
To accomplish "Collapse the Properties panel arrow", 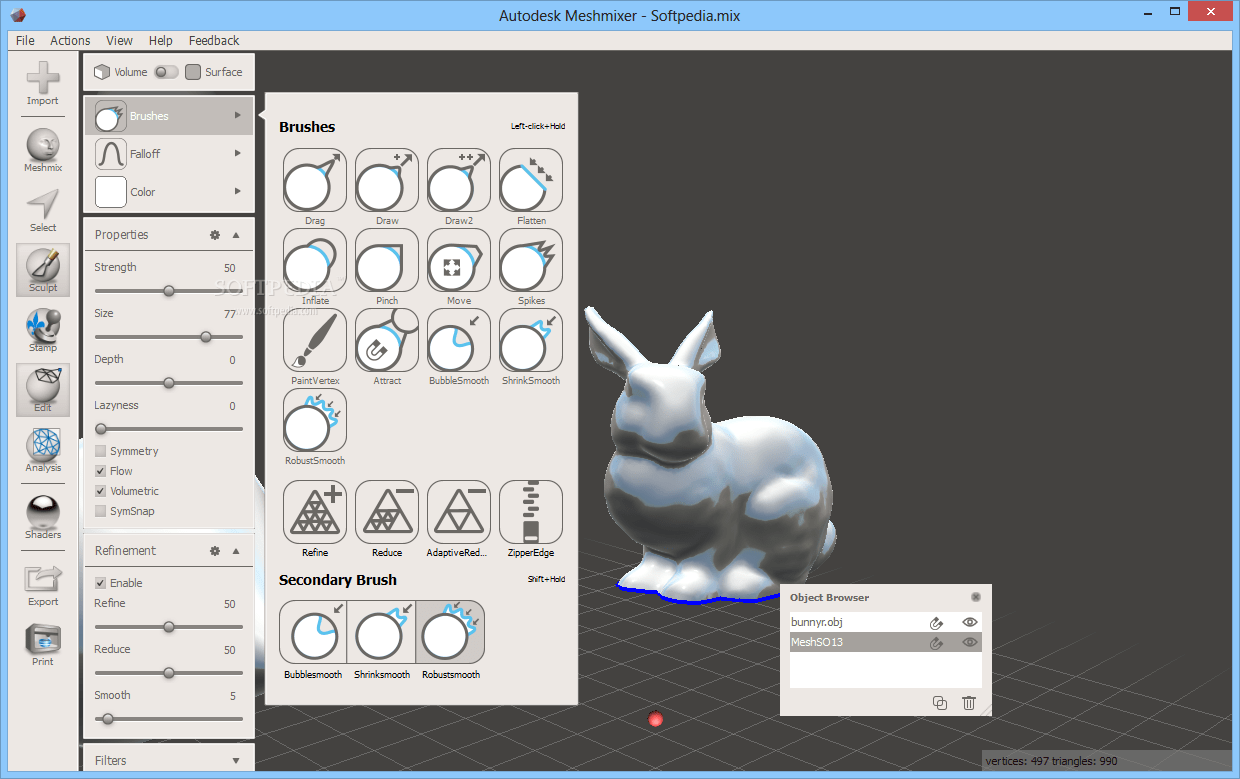I will coord(236,235).
